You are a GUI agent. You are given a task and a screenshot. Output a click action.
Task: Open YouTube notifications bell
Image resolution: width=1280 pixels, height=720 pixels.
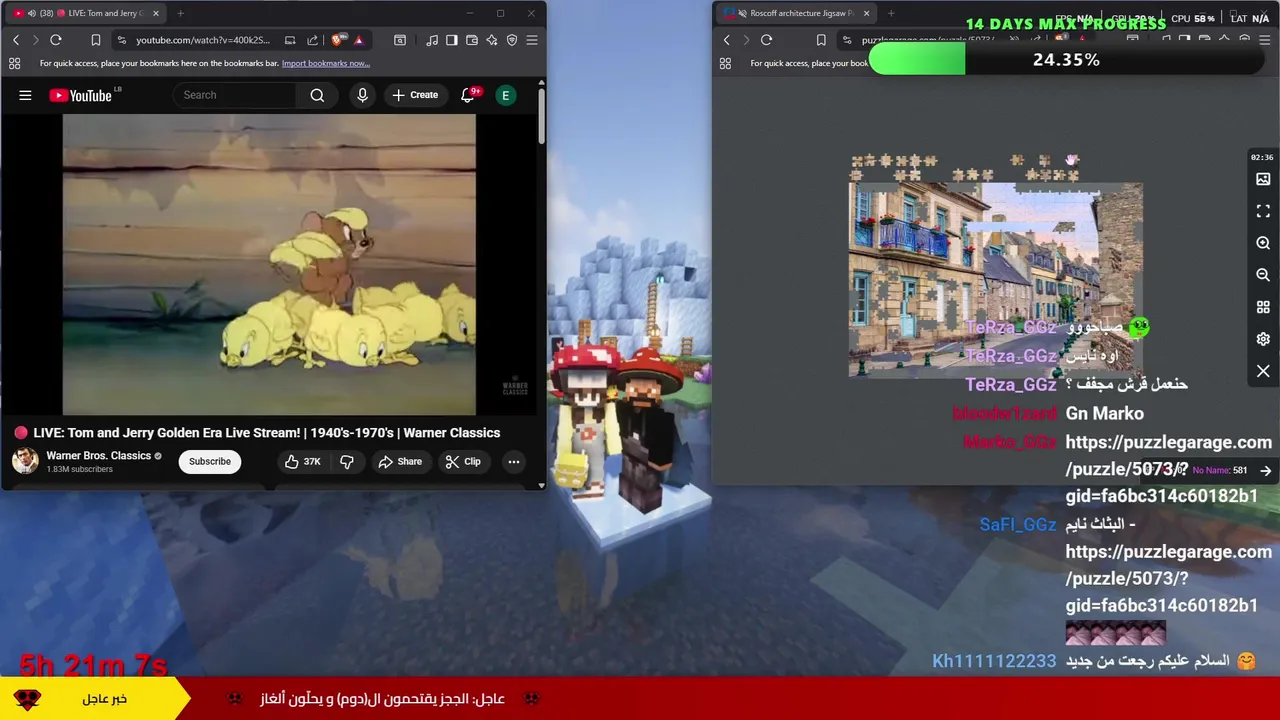[x=468, y=95]
